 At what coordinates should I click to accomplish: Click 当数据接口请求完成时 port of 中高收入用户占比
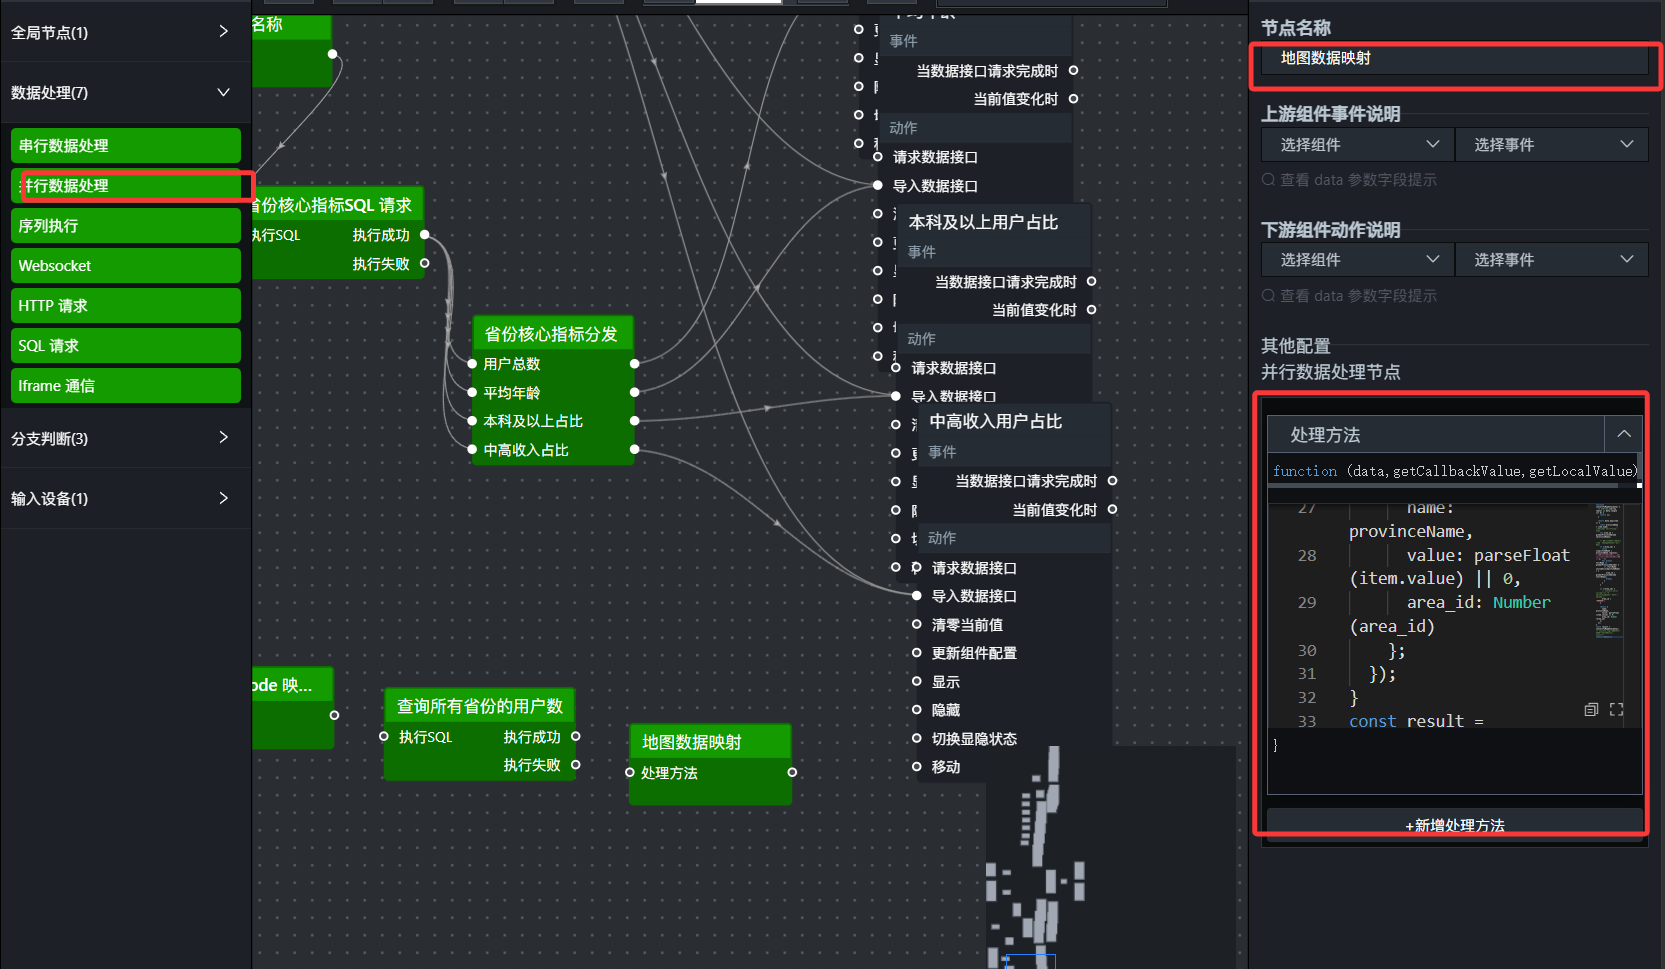point(1112,481)
